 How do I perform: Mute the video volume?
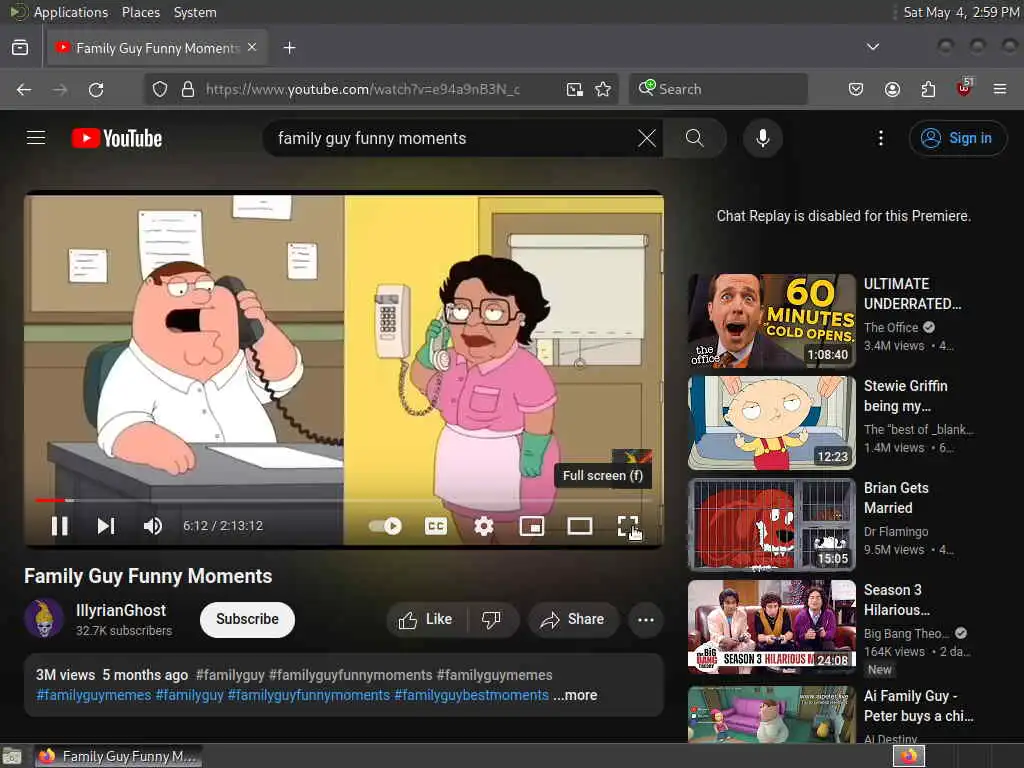(x=152, y=526)
